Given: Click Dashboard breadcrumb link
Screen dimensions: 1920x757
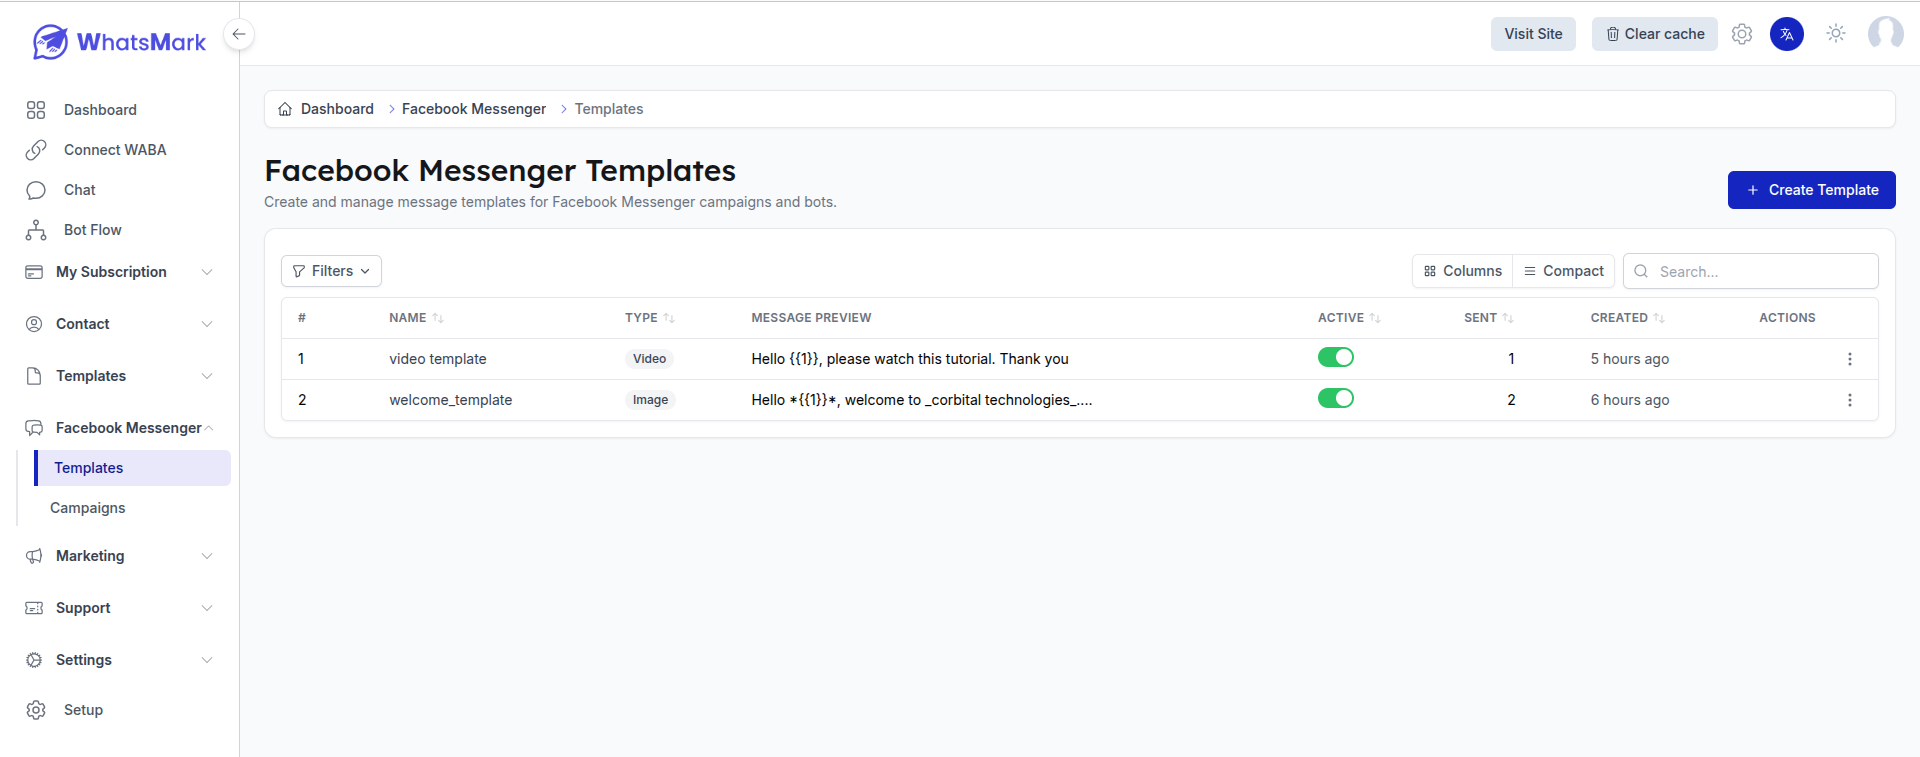Looking at the screenshot, I should coord(337,109).
